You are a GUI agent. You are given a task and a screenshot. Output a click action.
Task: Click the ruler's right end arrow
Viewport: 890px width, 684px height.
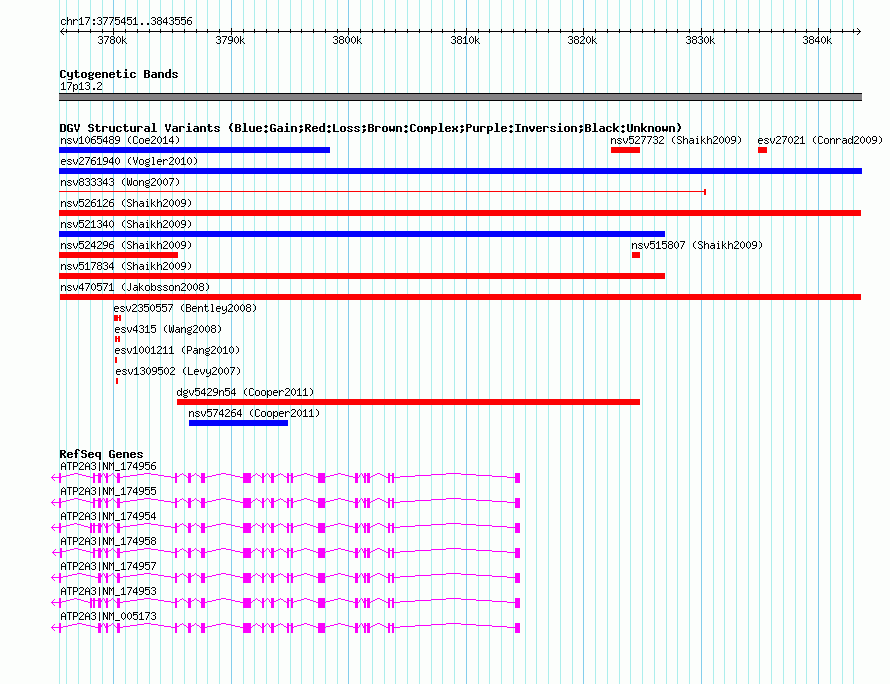859,32
